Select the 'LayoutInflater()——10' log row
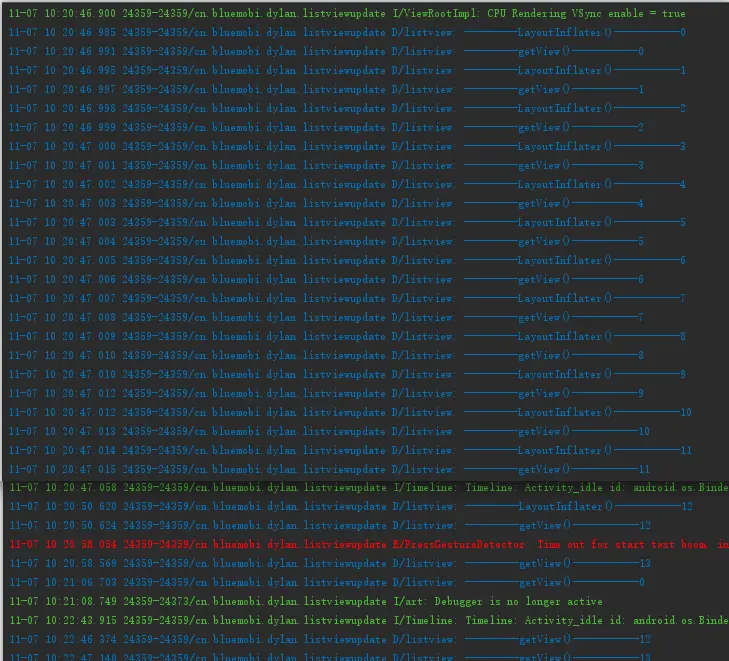729x661 pixels. click(350, 413)
